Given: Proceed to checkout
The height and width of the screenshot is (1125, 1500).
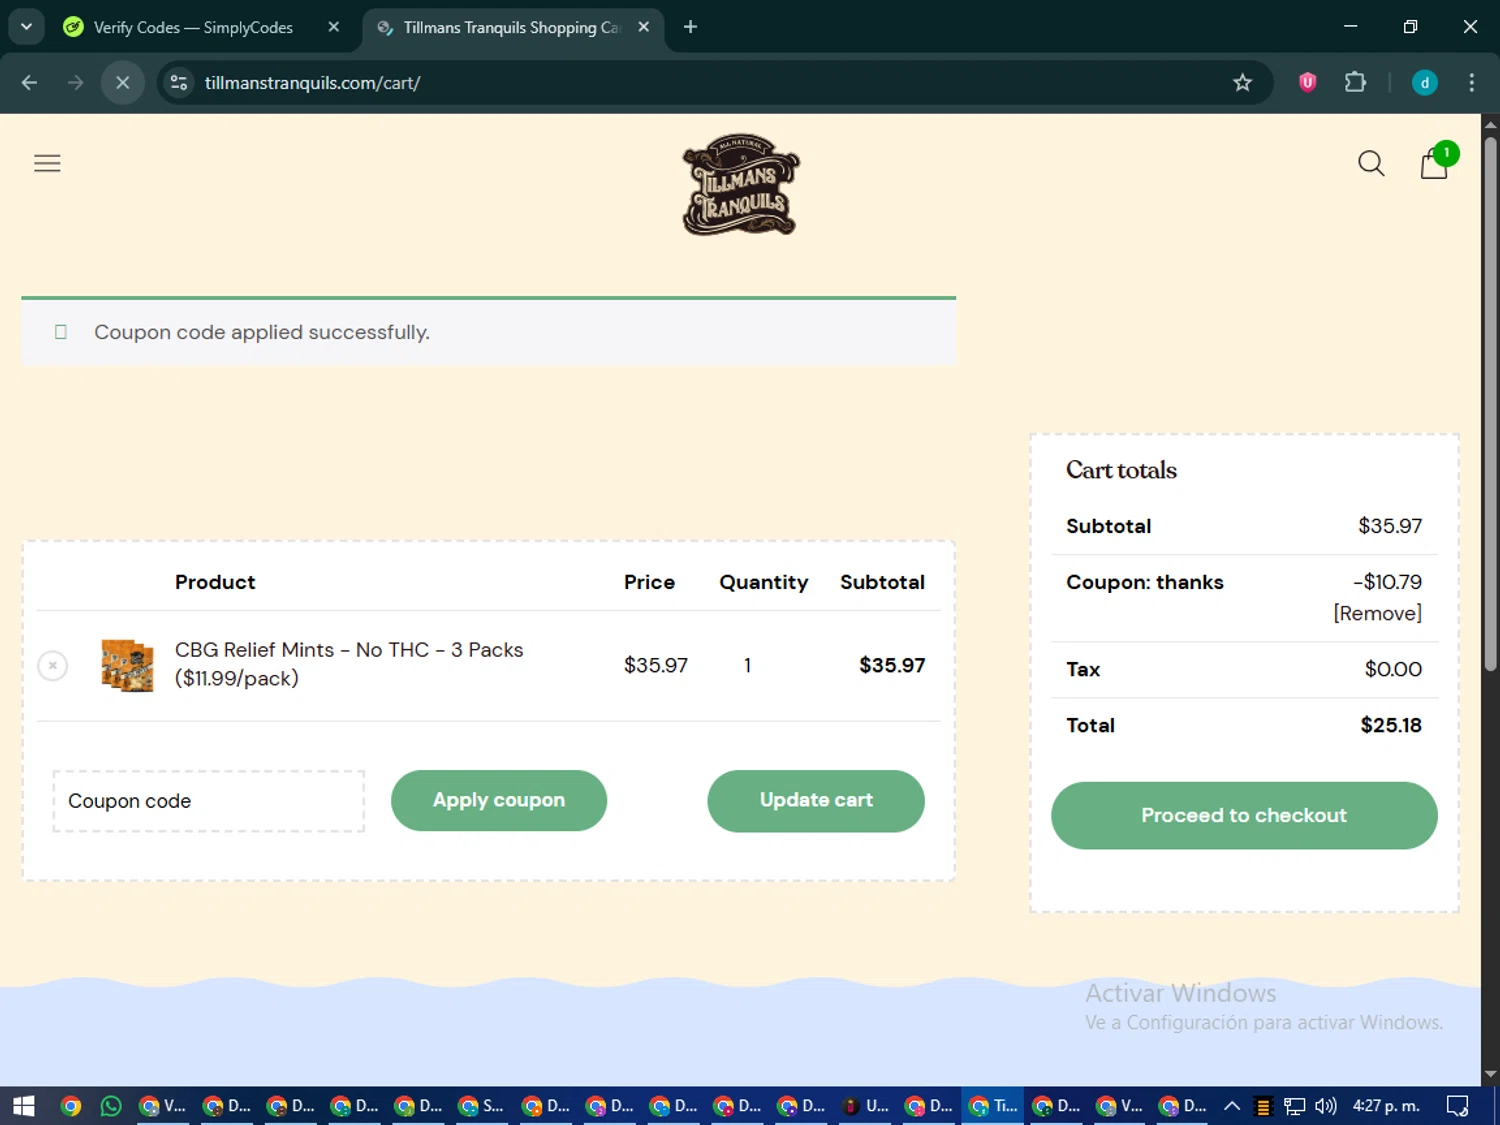Looking at the screenshot, I should pyautogui.click(x=1244, y=815).
